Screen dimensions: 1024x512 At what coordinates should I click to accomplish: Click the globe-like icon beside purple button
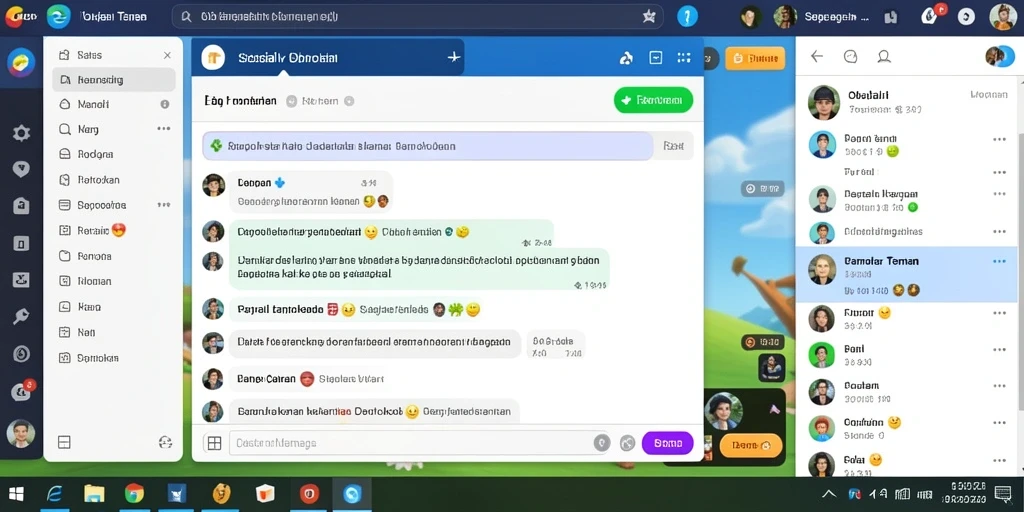628,443
